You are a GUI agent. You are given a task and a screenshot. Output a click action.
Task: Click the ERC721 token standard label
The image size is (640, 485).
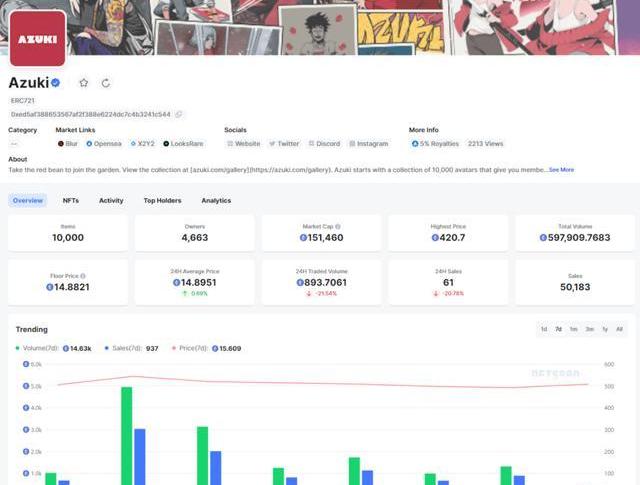tap(23, 100)
